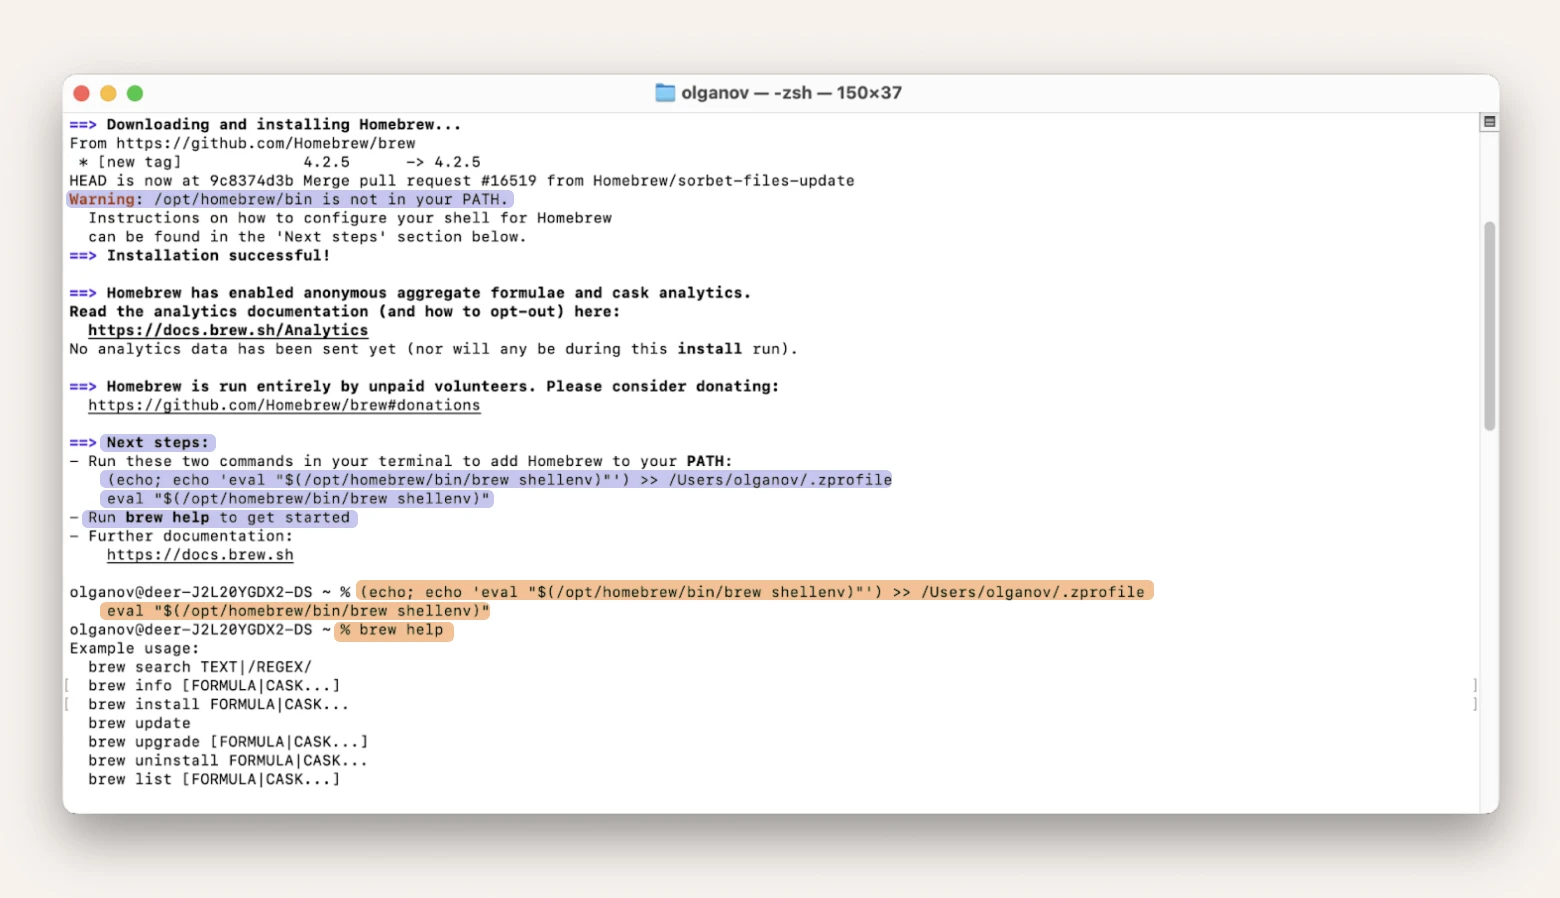Click the 'brew update' example line
Image resolution: width=1560 pixels, height=898 pixels.
coord(139,722)
